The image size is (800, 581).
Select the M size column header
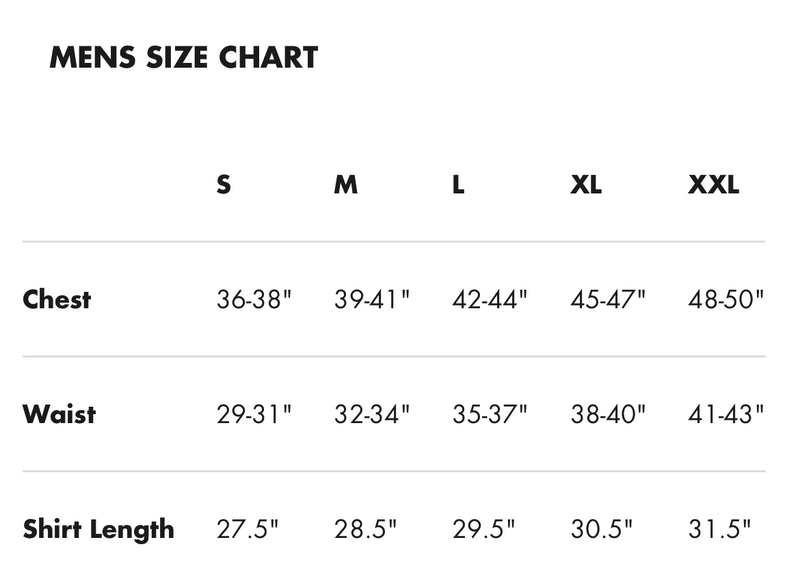[x=346, y=184]
